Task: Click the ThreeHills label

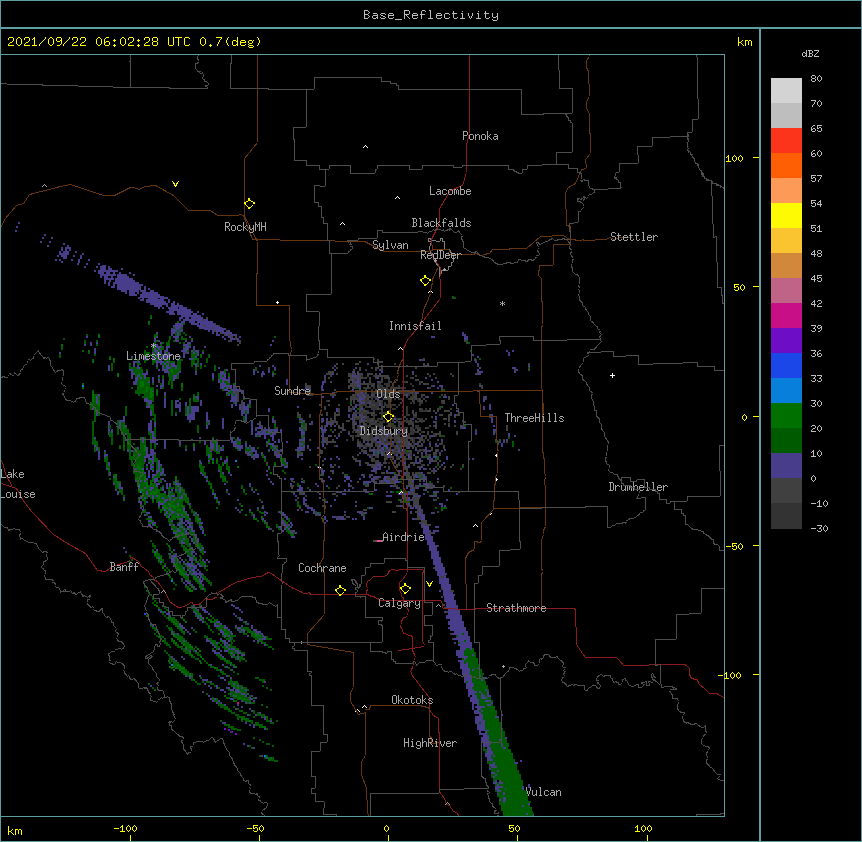Action: coord(534,418)
